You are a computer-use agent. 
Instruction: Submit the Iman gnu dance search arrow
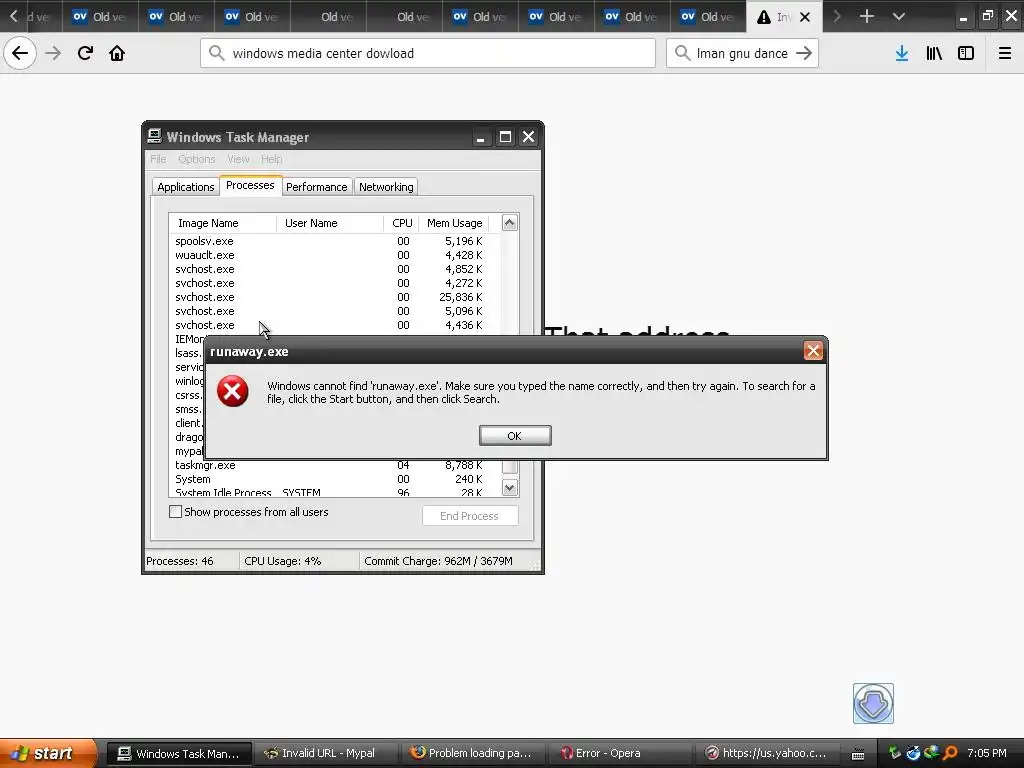pyautogui.click(x=804, y=53)
